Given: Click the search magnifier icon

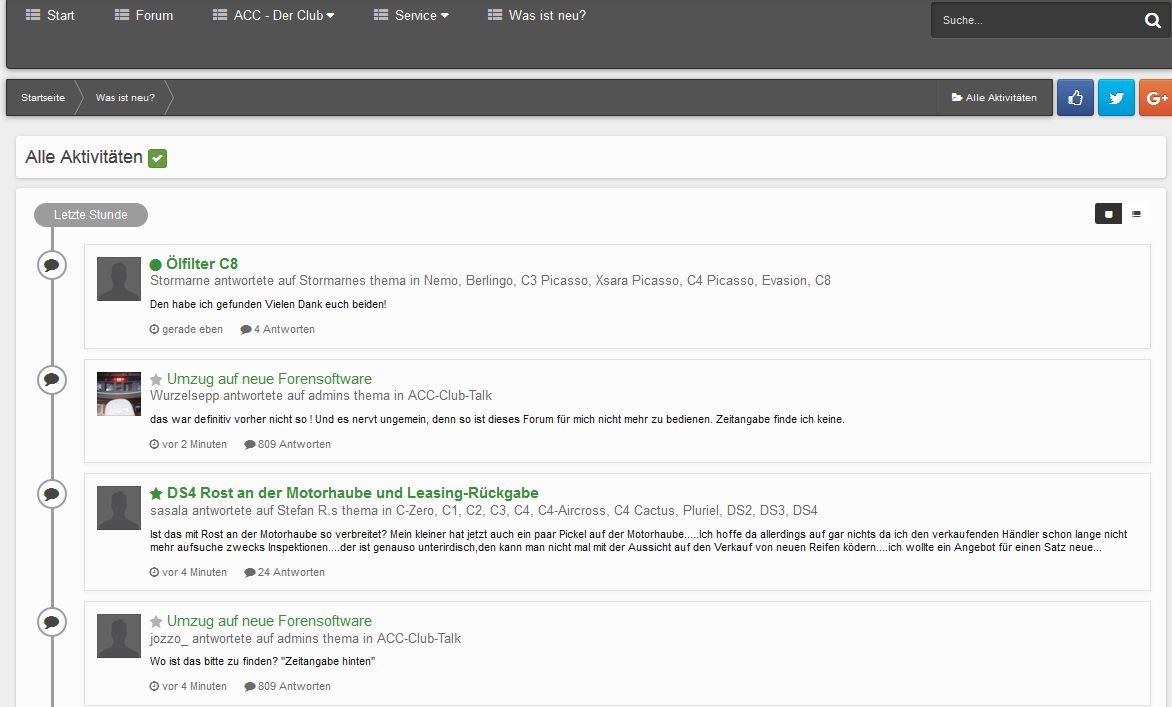Looking at the screenshot, I should coord(1152,20).
